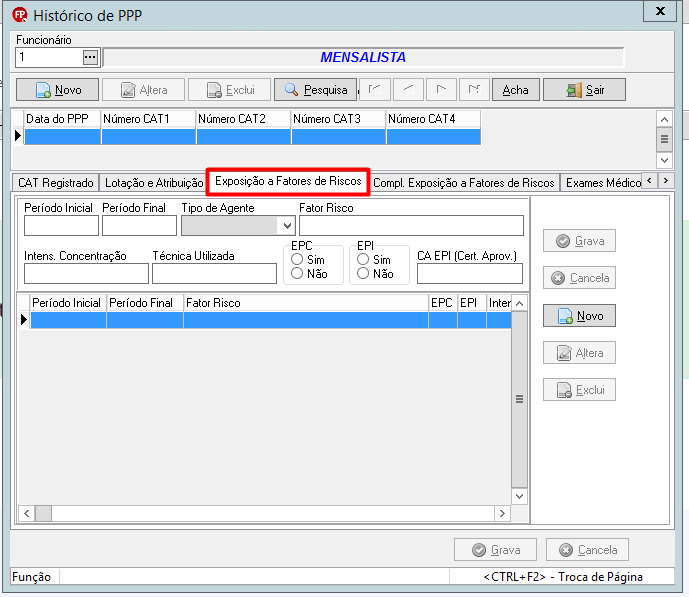
Task: Click risk grid horizontal scroll right arrow
Action: (502, 513)
